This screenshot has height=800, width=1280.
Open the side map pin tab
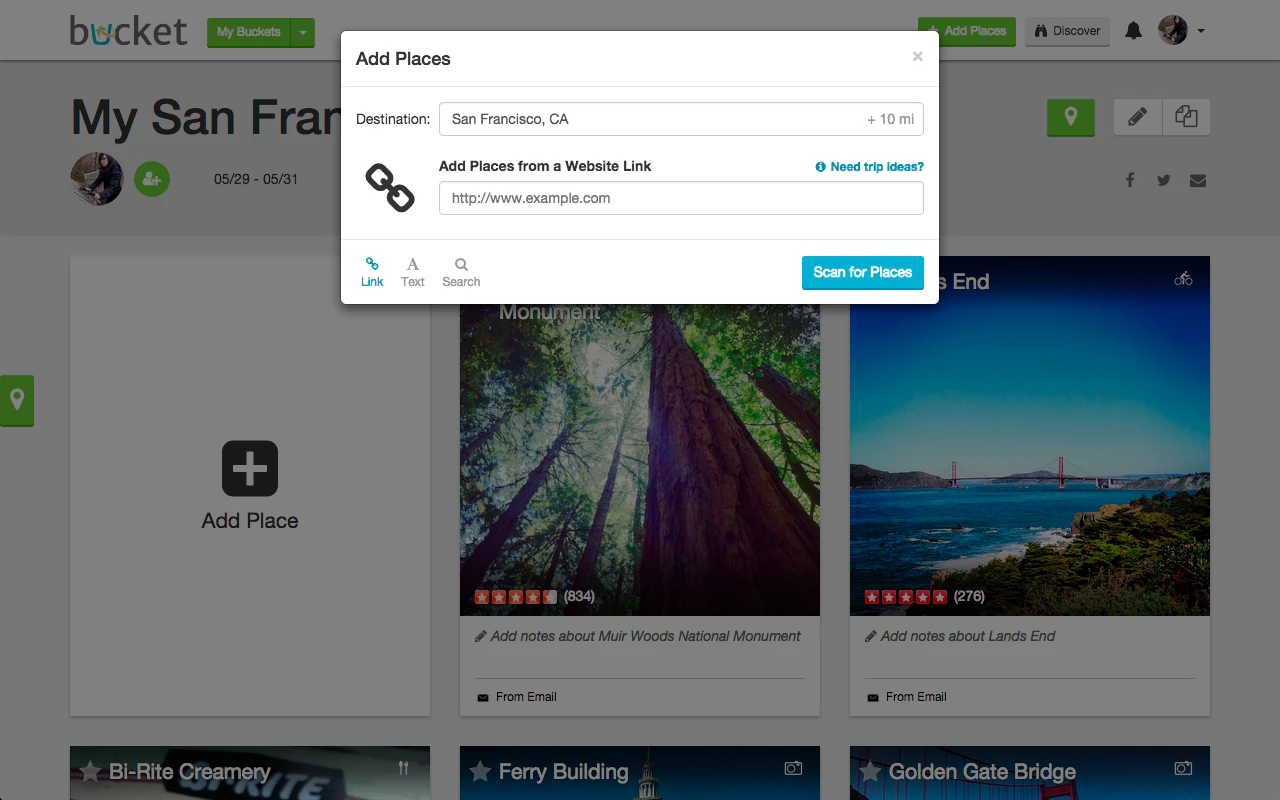(x=17, y=400)
